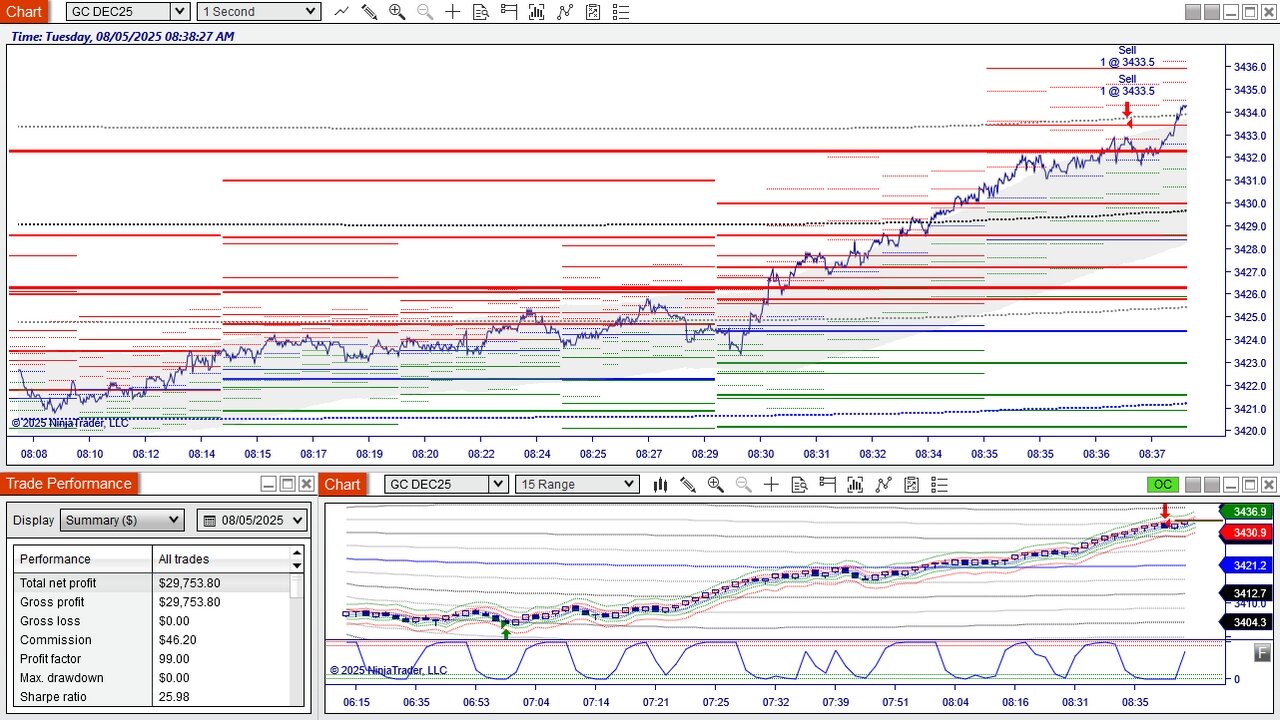Viewport: 1280px width, 720px height.
Task: Open candlestick bar type in bottom chart
Action: coord(660,484)
